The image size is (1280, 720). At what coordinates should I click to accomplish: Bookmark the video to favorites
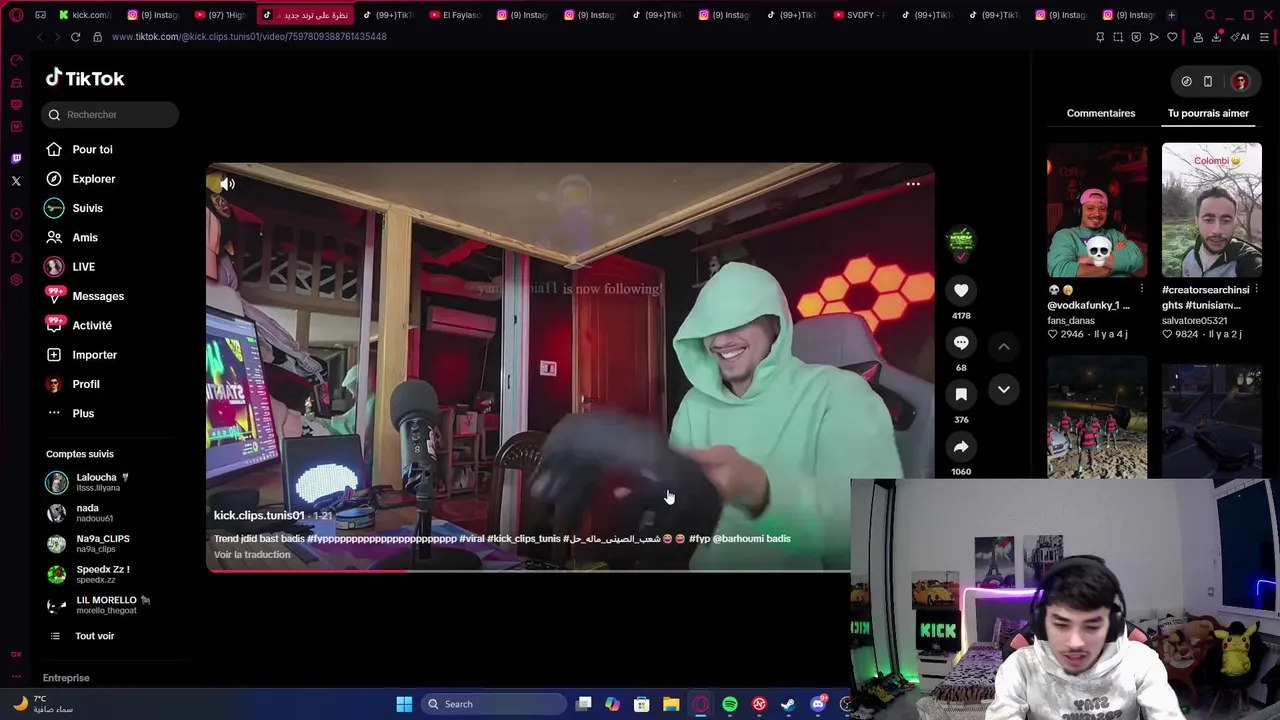pyautogui.click(x=961, y=394)
